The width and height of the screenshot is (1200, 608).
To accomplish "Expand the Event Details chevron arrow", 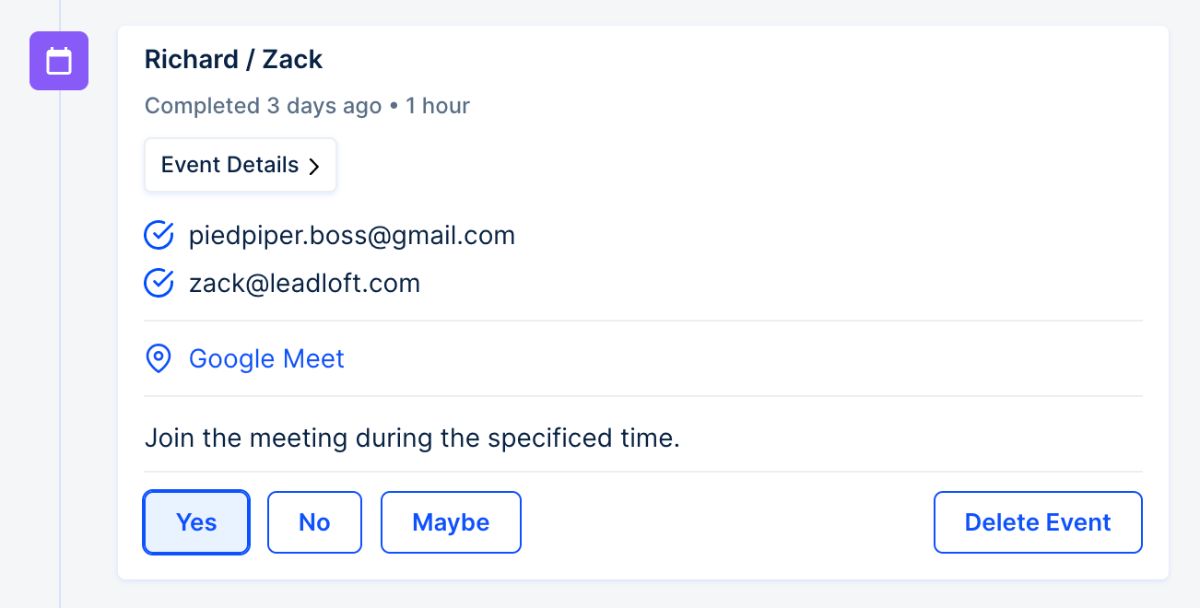I will 314,166.
